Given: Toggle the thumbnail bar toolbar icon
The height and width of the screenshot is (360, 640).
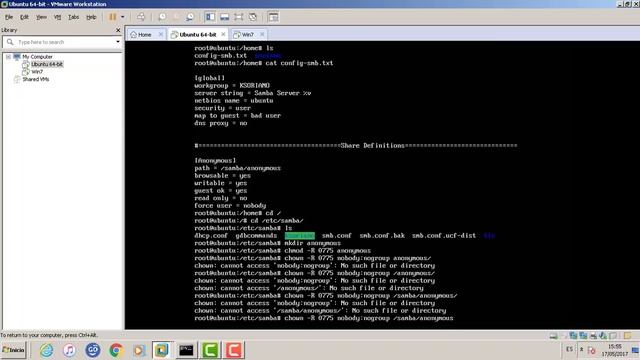Looking at the screenshot, I should point(224,17).
